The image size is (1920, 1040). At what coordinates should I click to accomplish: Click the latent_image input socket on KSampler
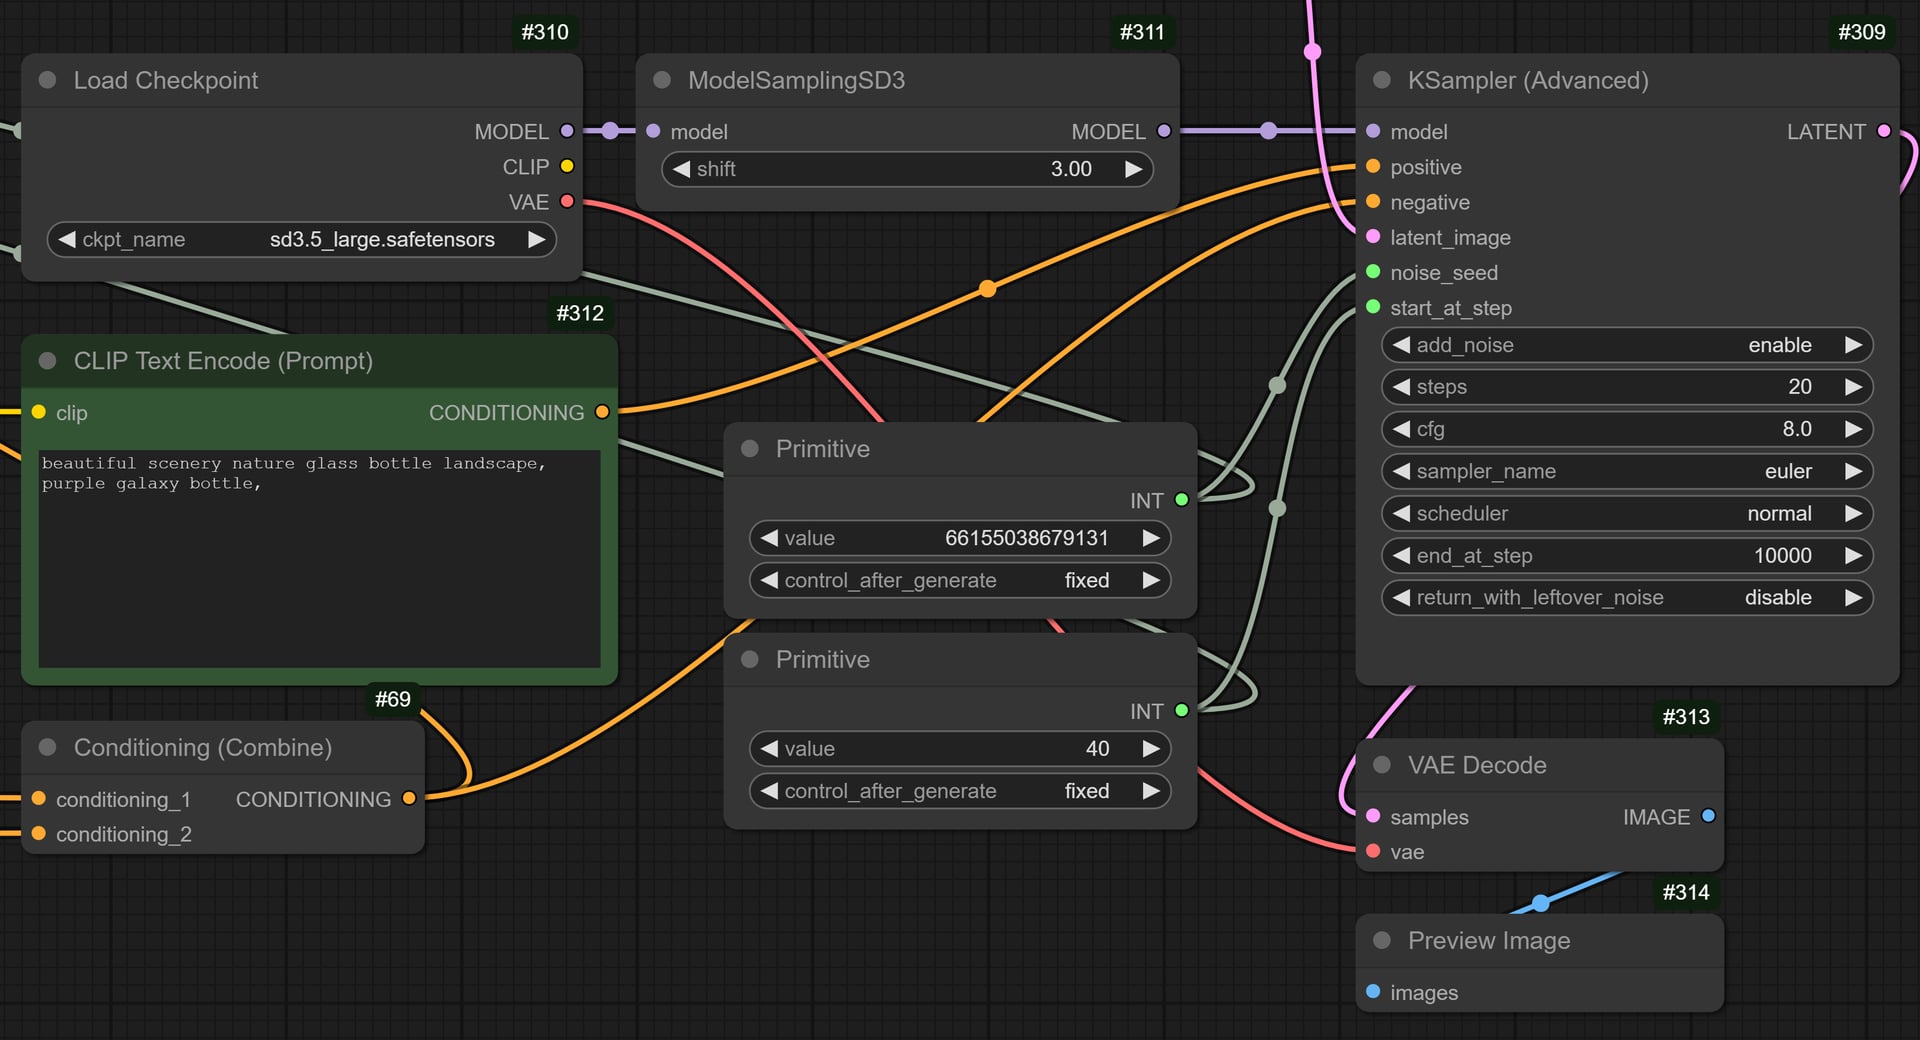1373,237
